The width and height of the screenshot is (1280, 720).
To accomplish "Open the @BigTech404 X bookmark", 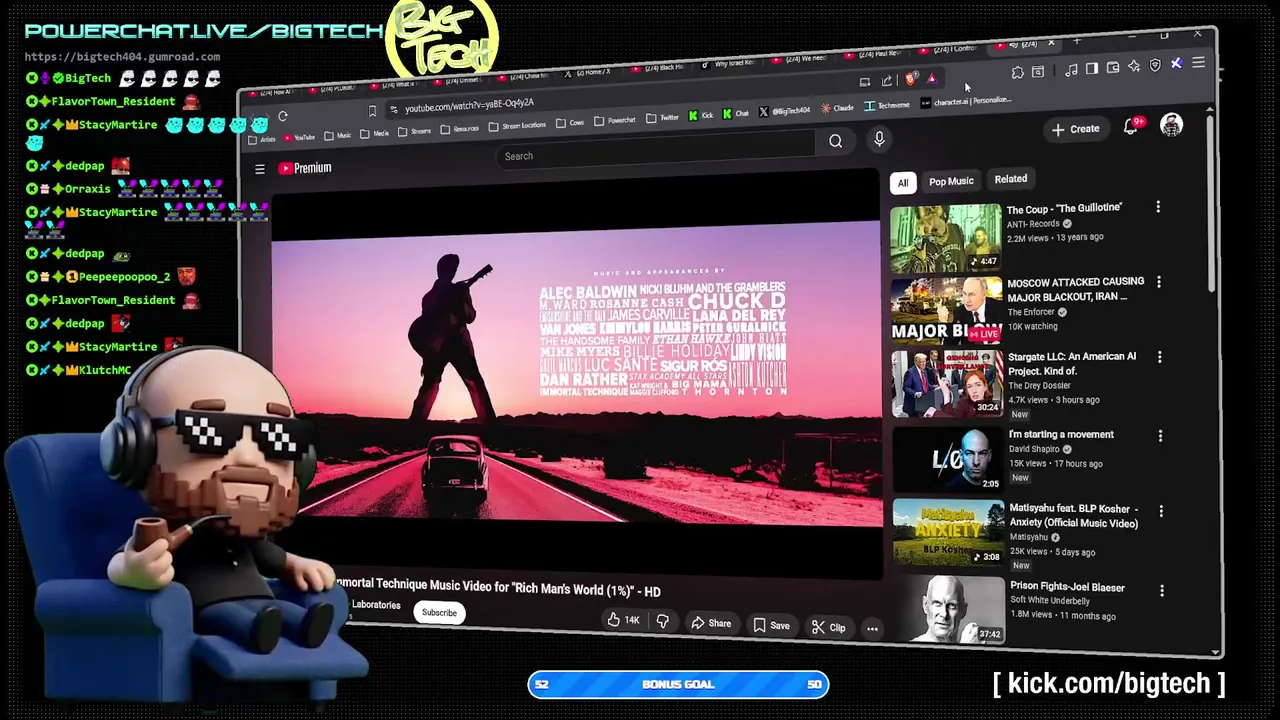I will point(784,111).
